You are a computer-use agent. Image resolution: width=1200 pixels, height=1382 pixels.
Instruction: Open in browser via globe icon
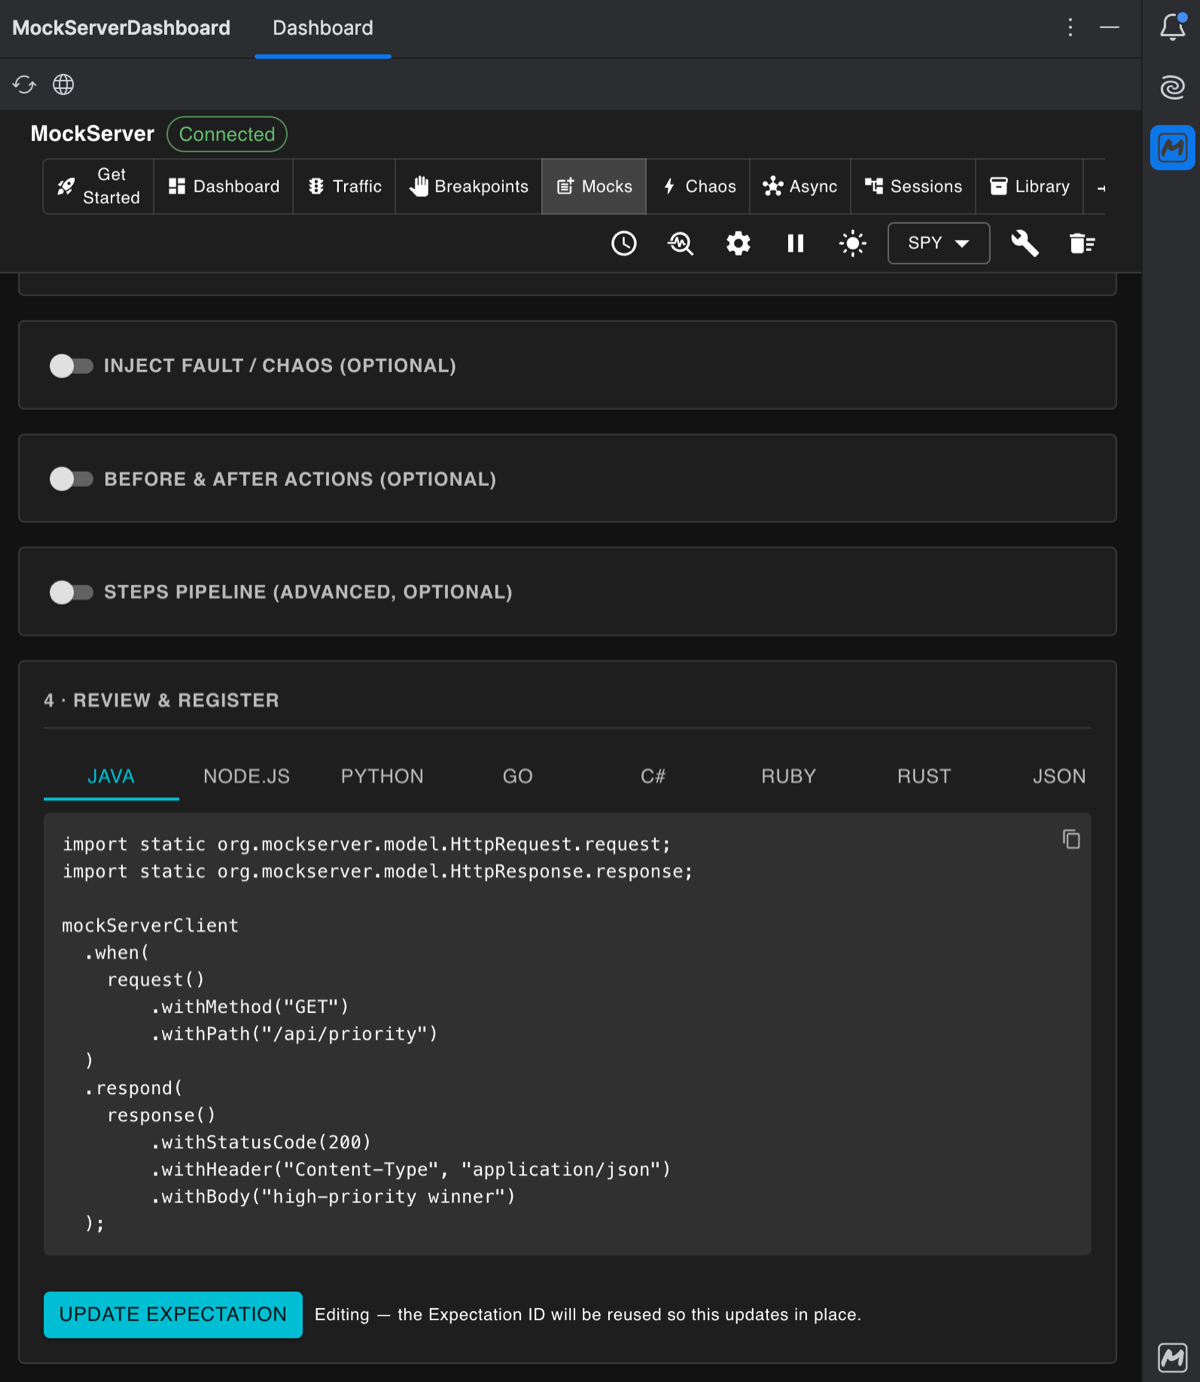(63, 85)
